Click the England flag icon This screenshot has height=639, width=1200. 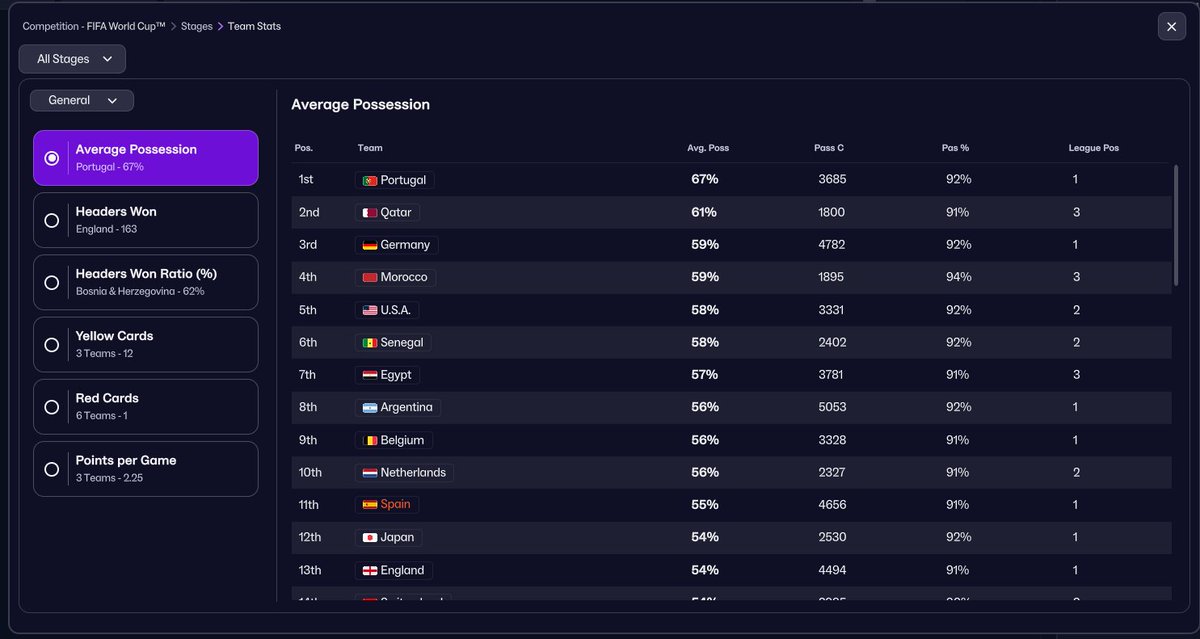pyautogui.click(x=369, y=571)
